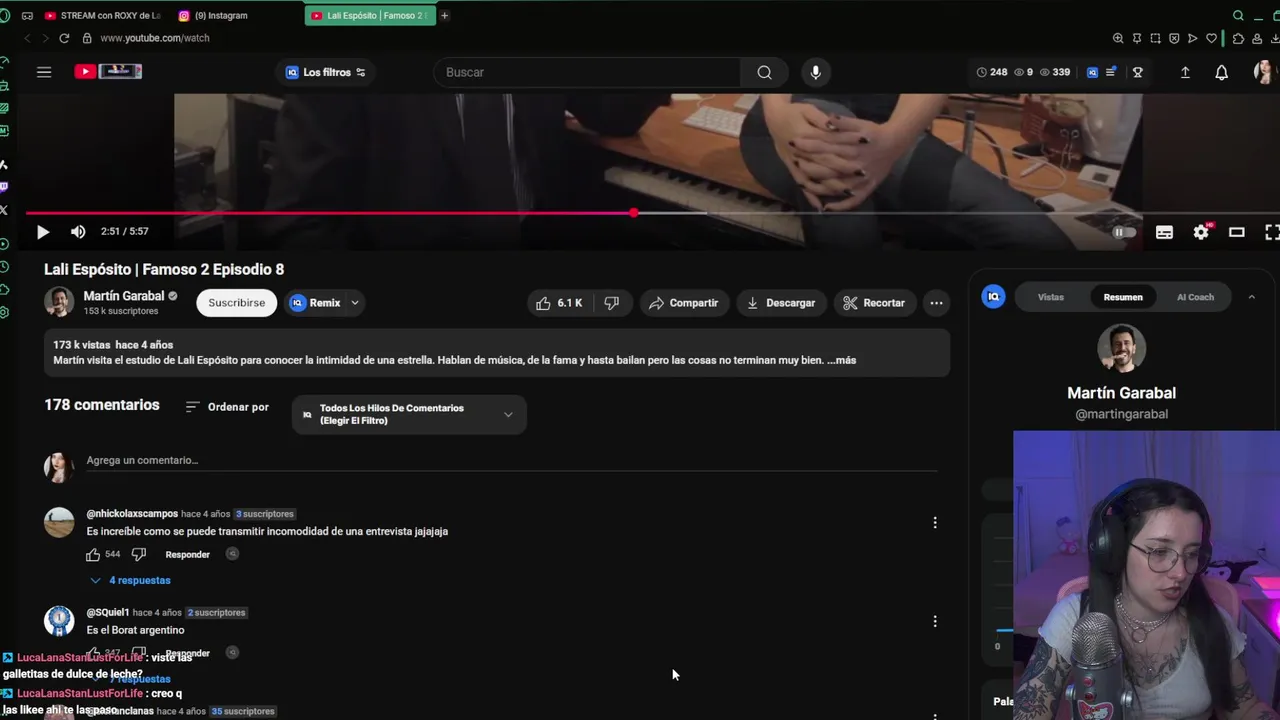Subscribe with the Suscribirse button
The width and height of the screenshot is (1280, 720).
click(x=237, y=303)
